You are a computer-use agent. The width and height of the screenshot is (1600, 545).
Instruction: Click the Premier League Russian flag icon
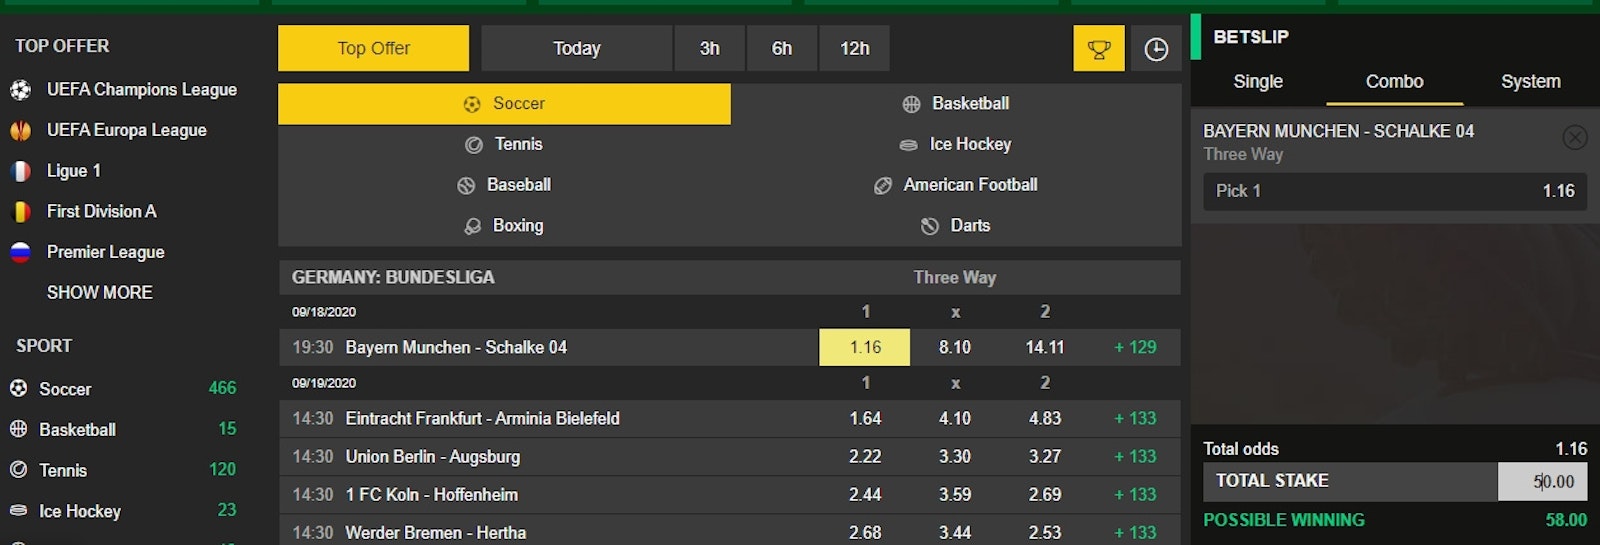click(x=20, y=252)
